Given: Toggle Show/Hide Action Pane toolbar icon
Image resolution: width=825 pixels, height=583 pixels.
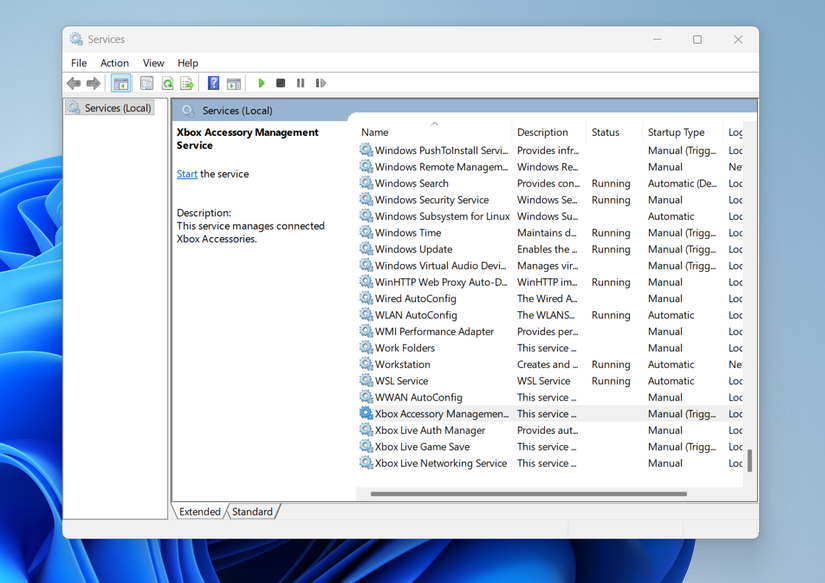Looking at the screenshot, I should 234,83.
